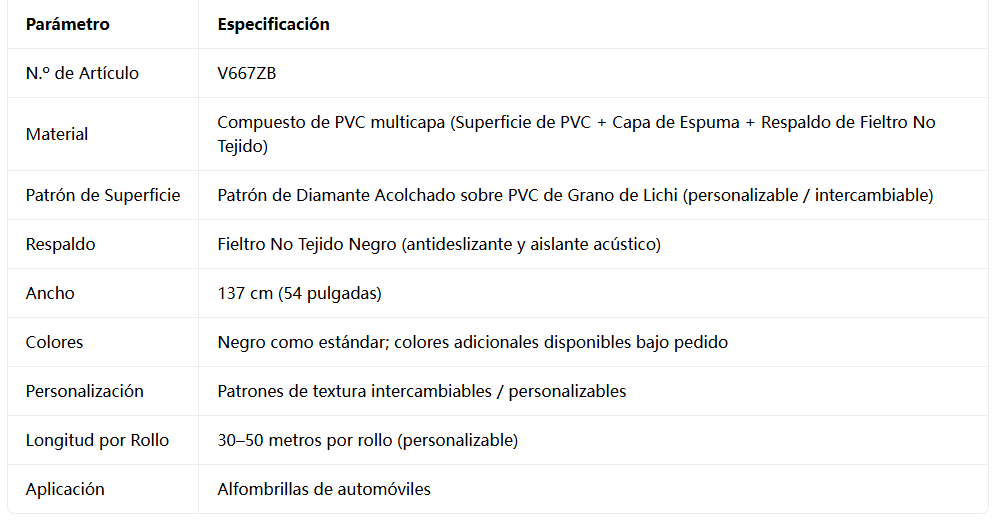Click the Ancho row label
The width and height of the screenshot is (997, 522).
click(50, 293)
